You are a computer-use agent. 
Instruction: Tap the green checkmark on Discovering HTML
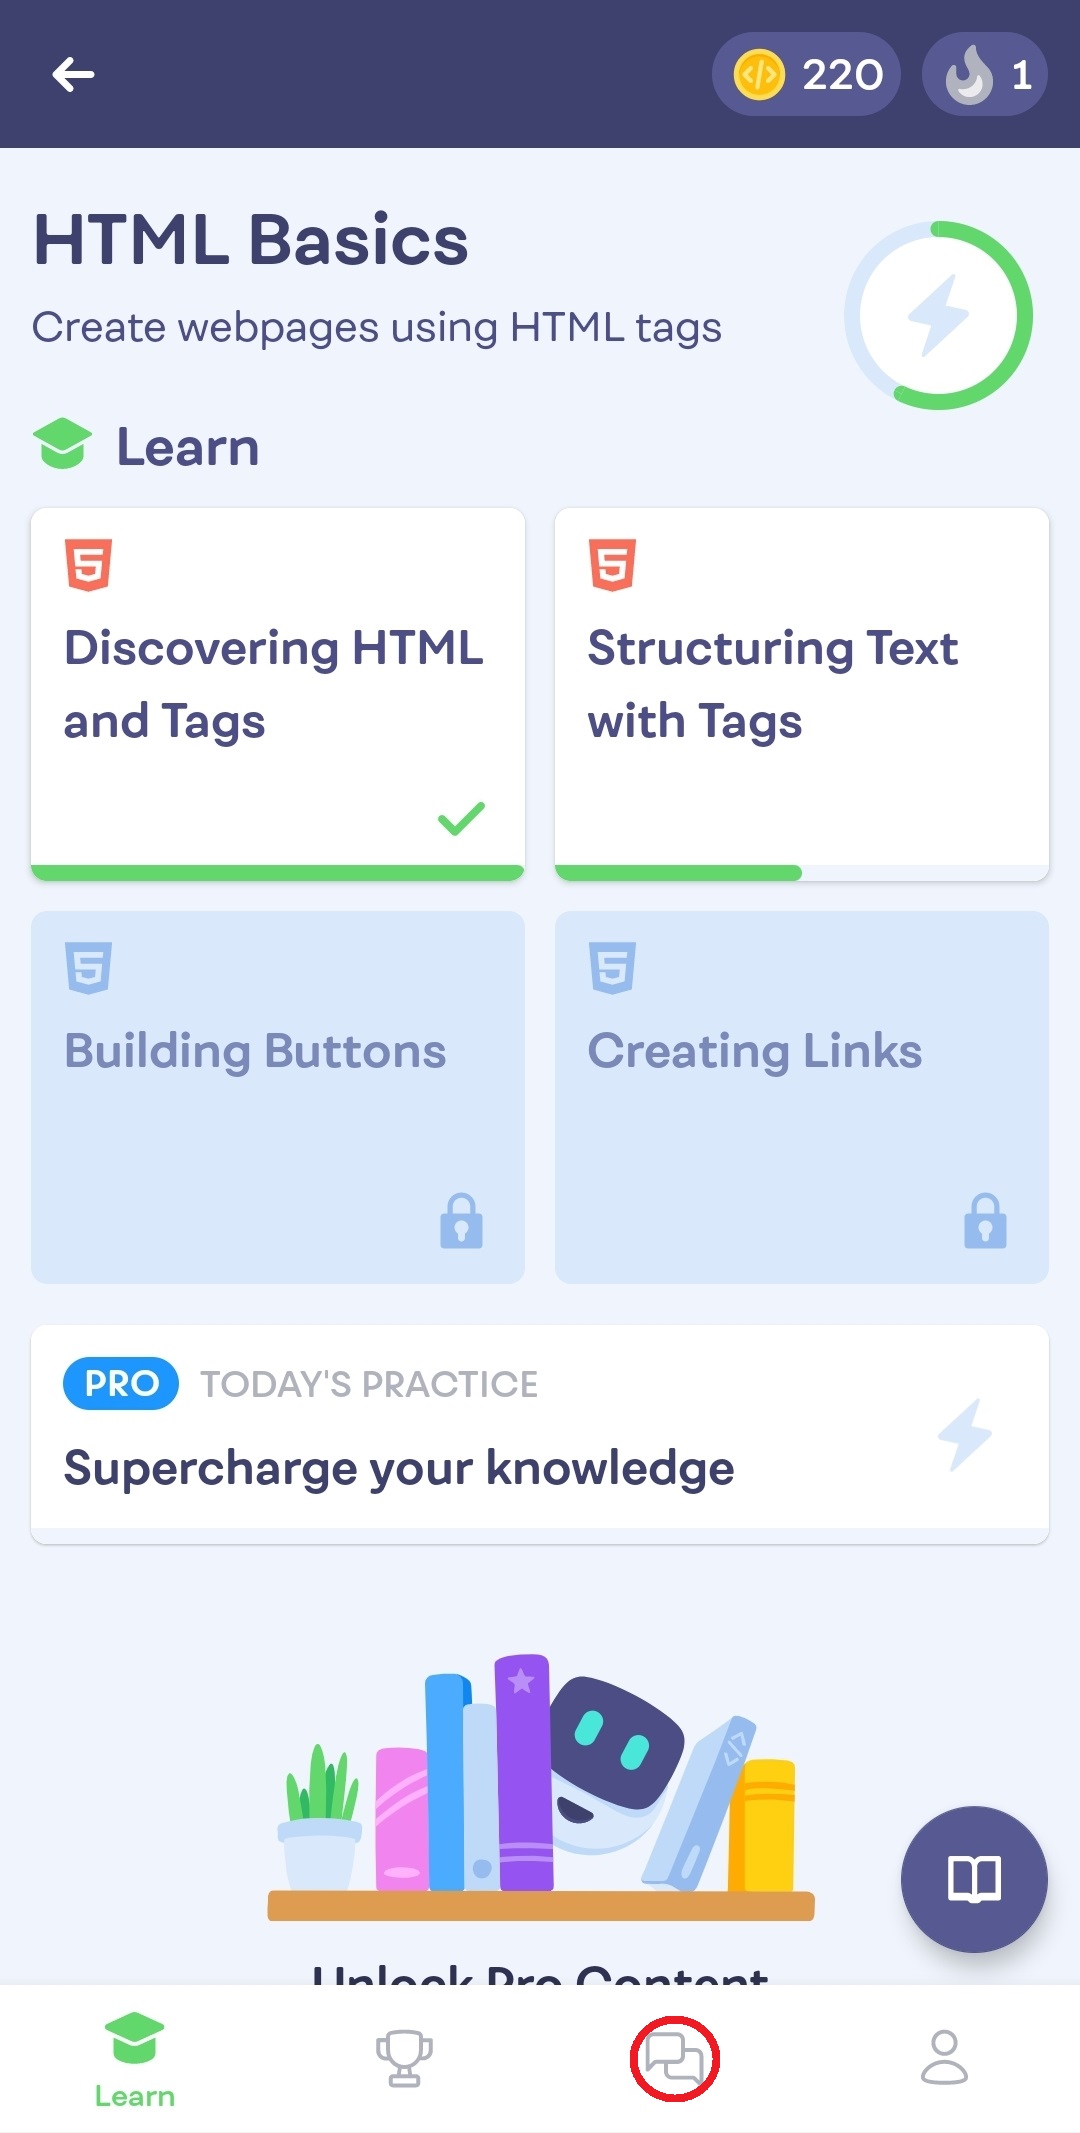461,818
